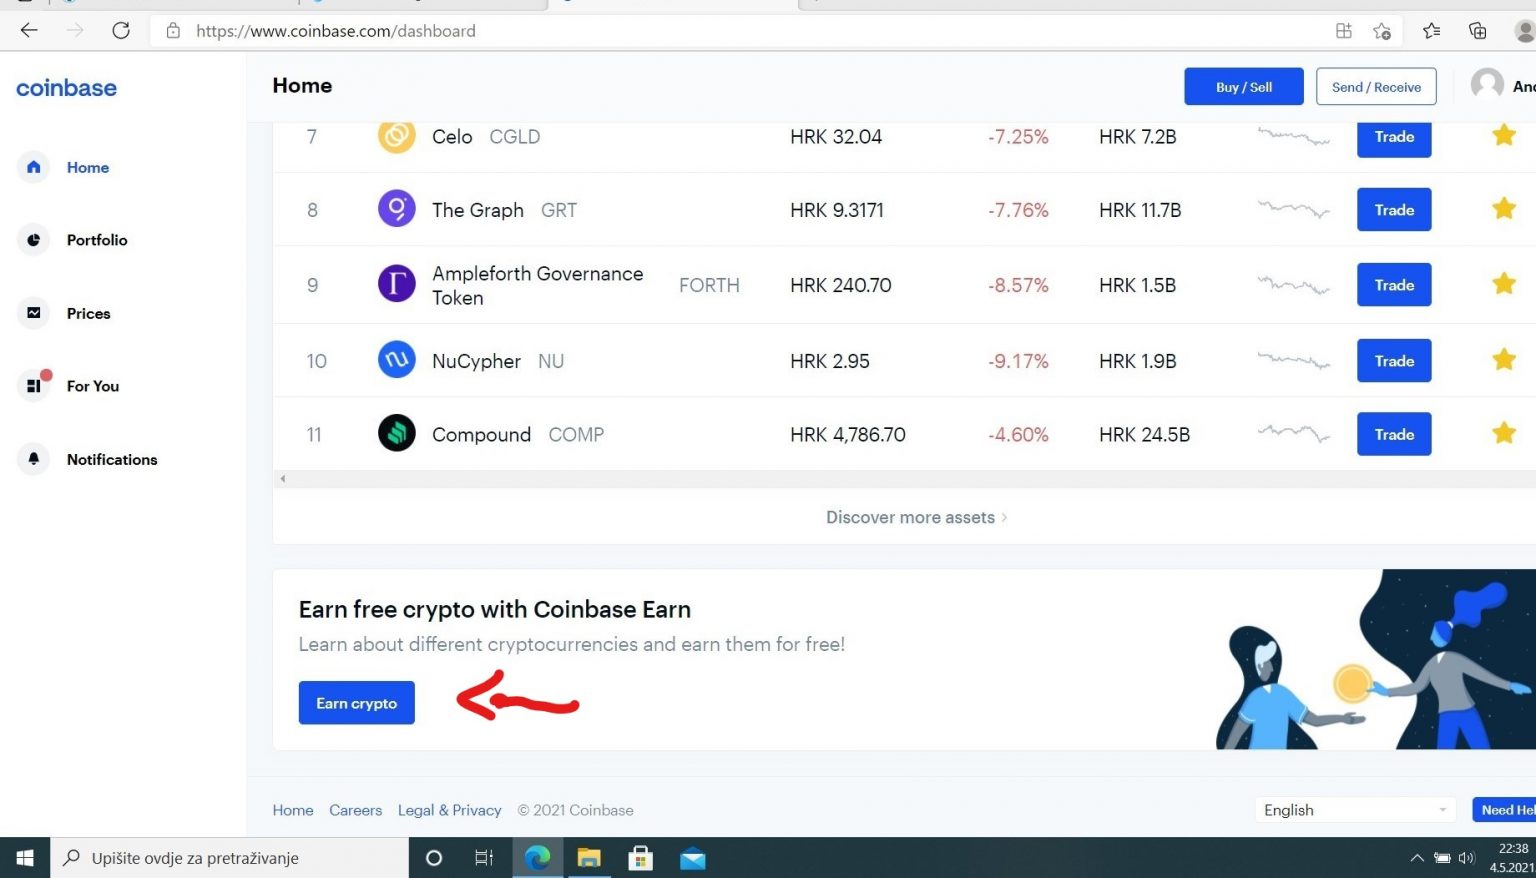Open the Legal & Privacy footer link

(450, 810)
